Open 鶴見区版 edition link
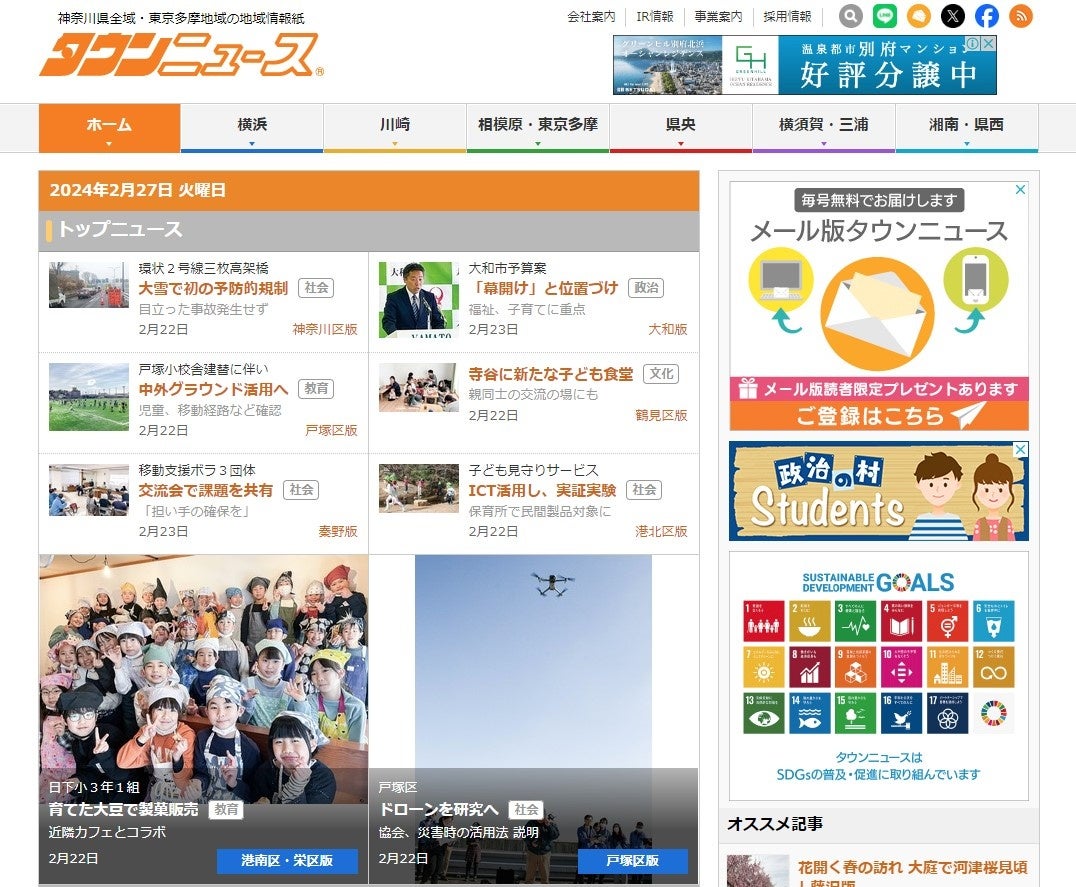1076x887 pixels. (x=662, y=415)
